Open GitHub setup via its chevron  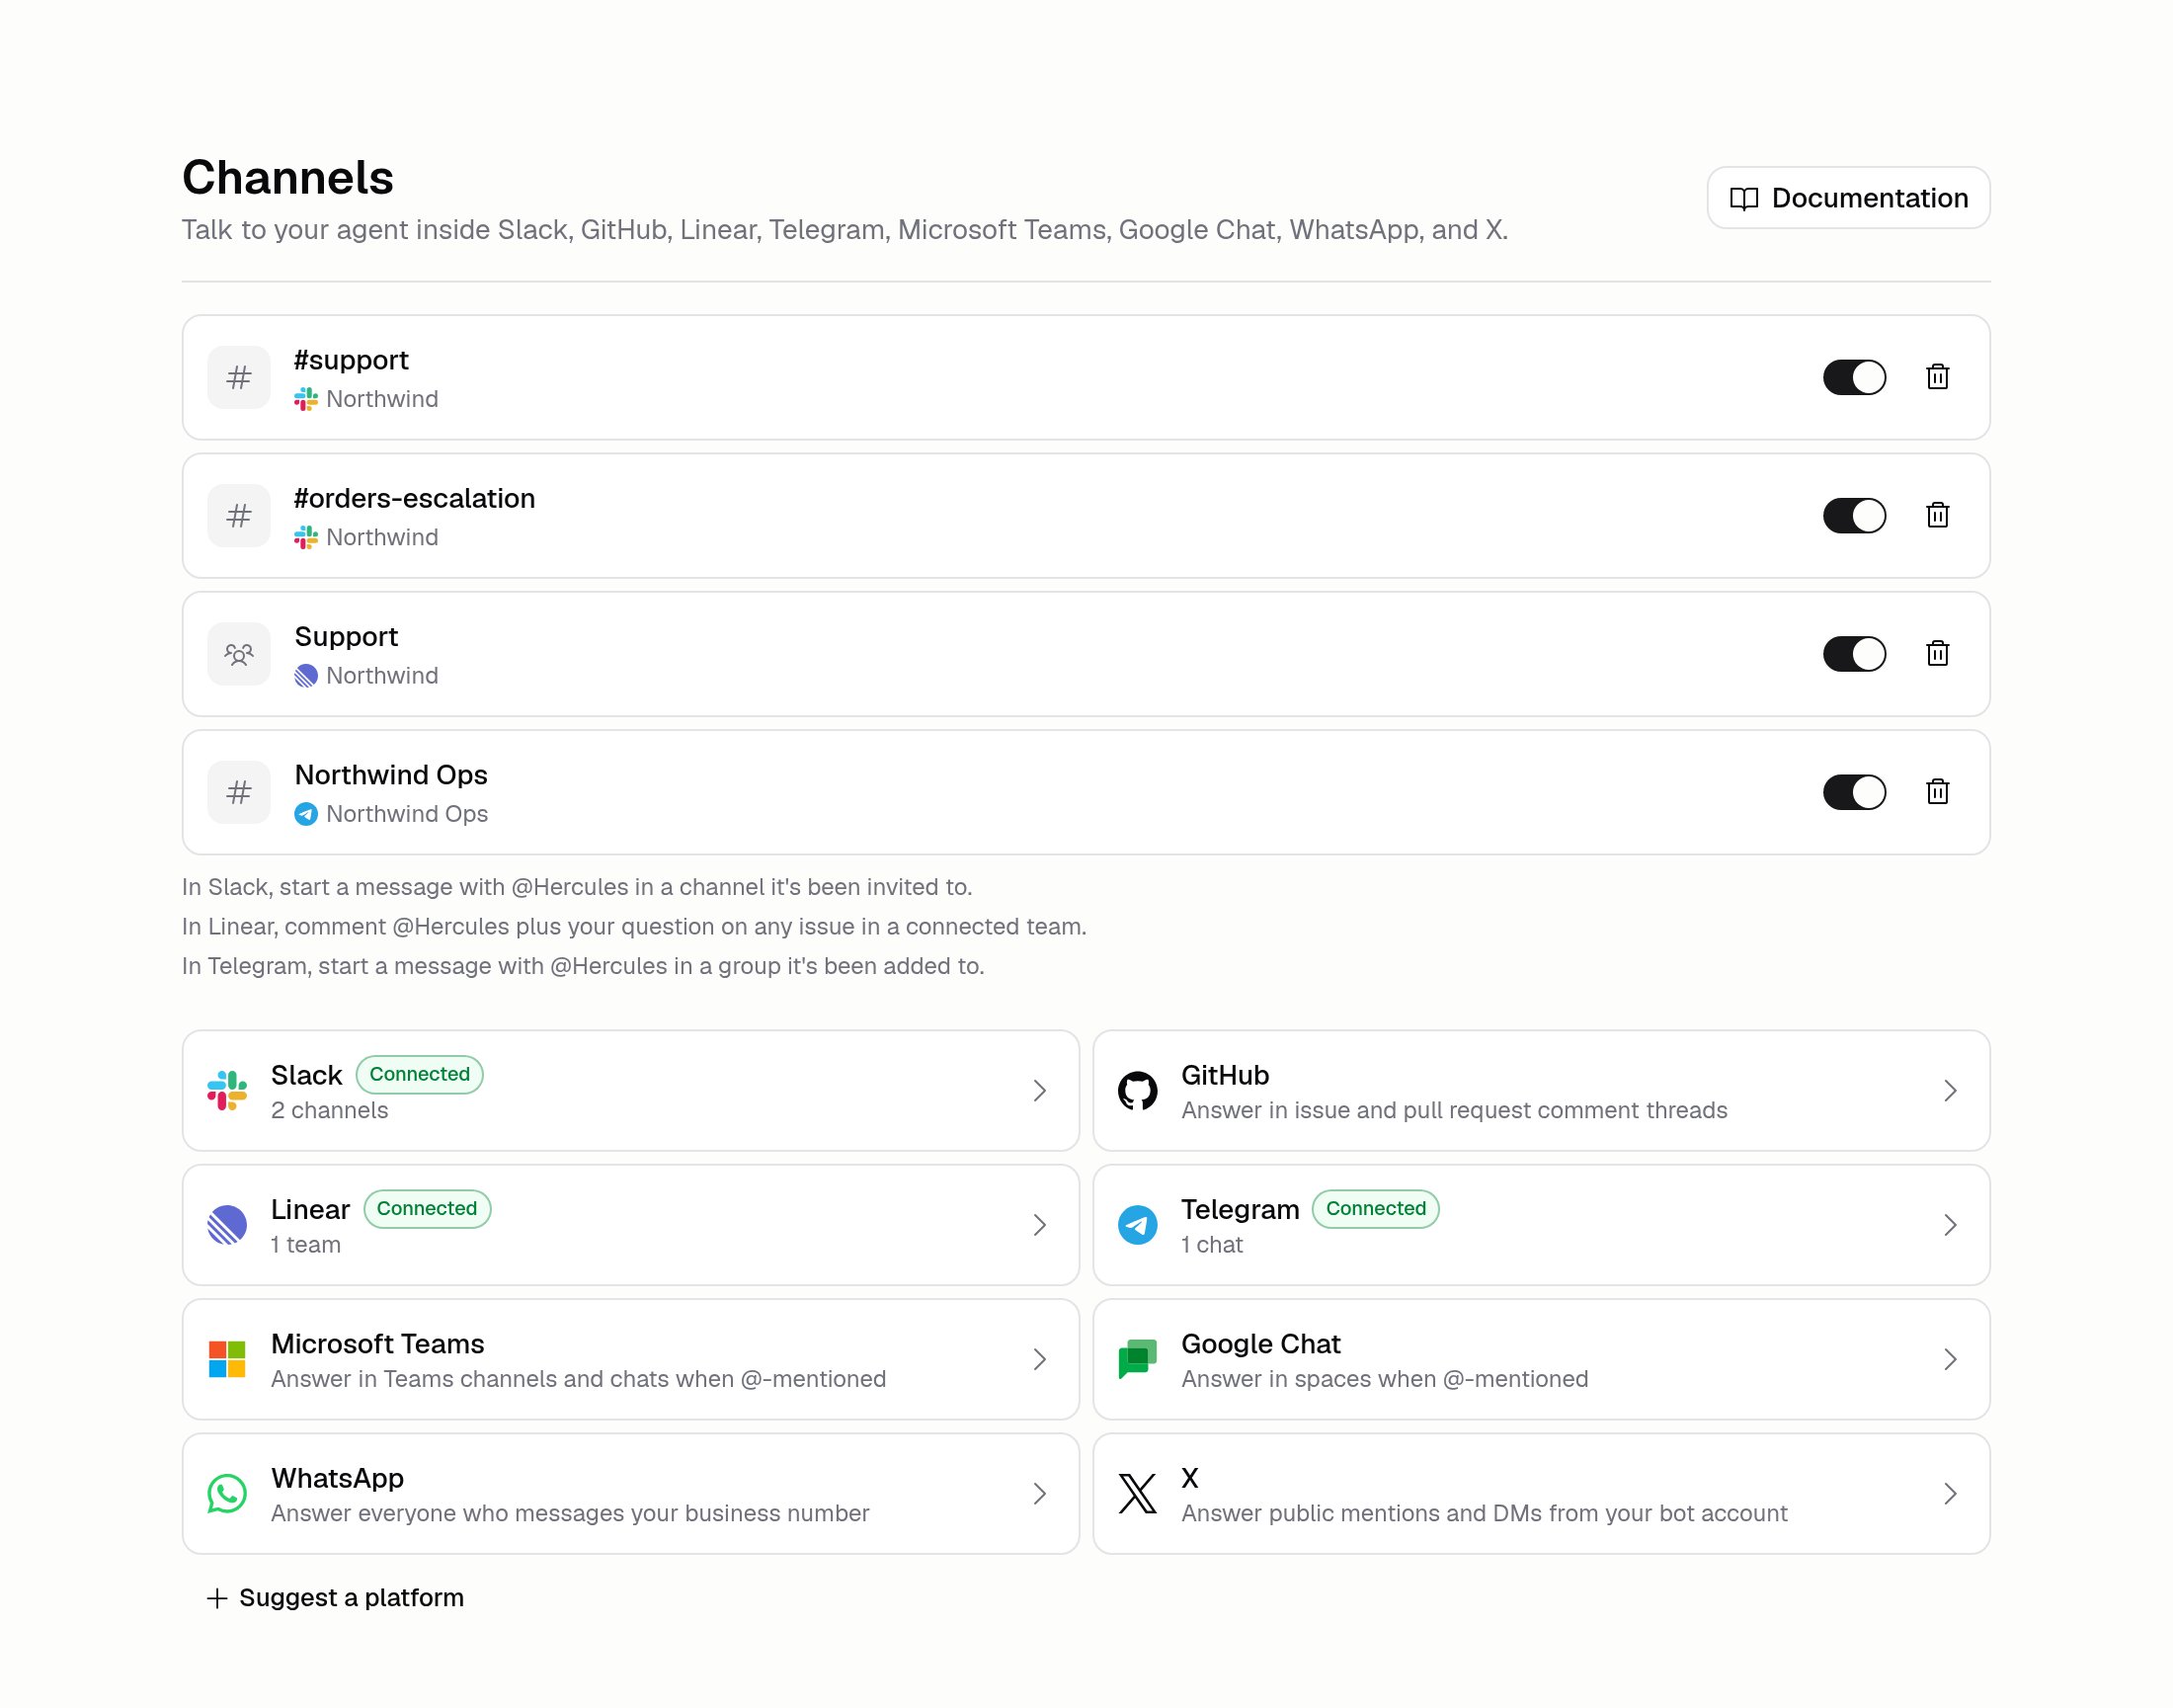click(x=1949, y=1090)
